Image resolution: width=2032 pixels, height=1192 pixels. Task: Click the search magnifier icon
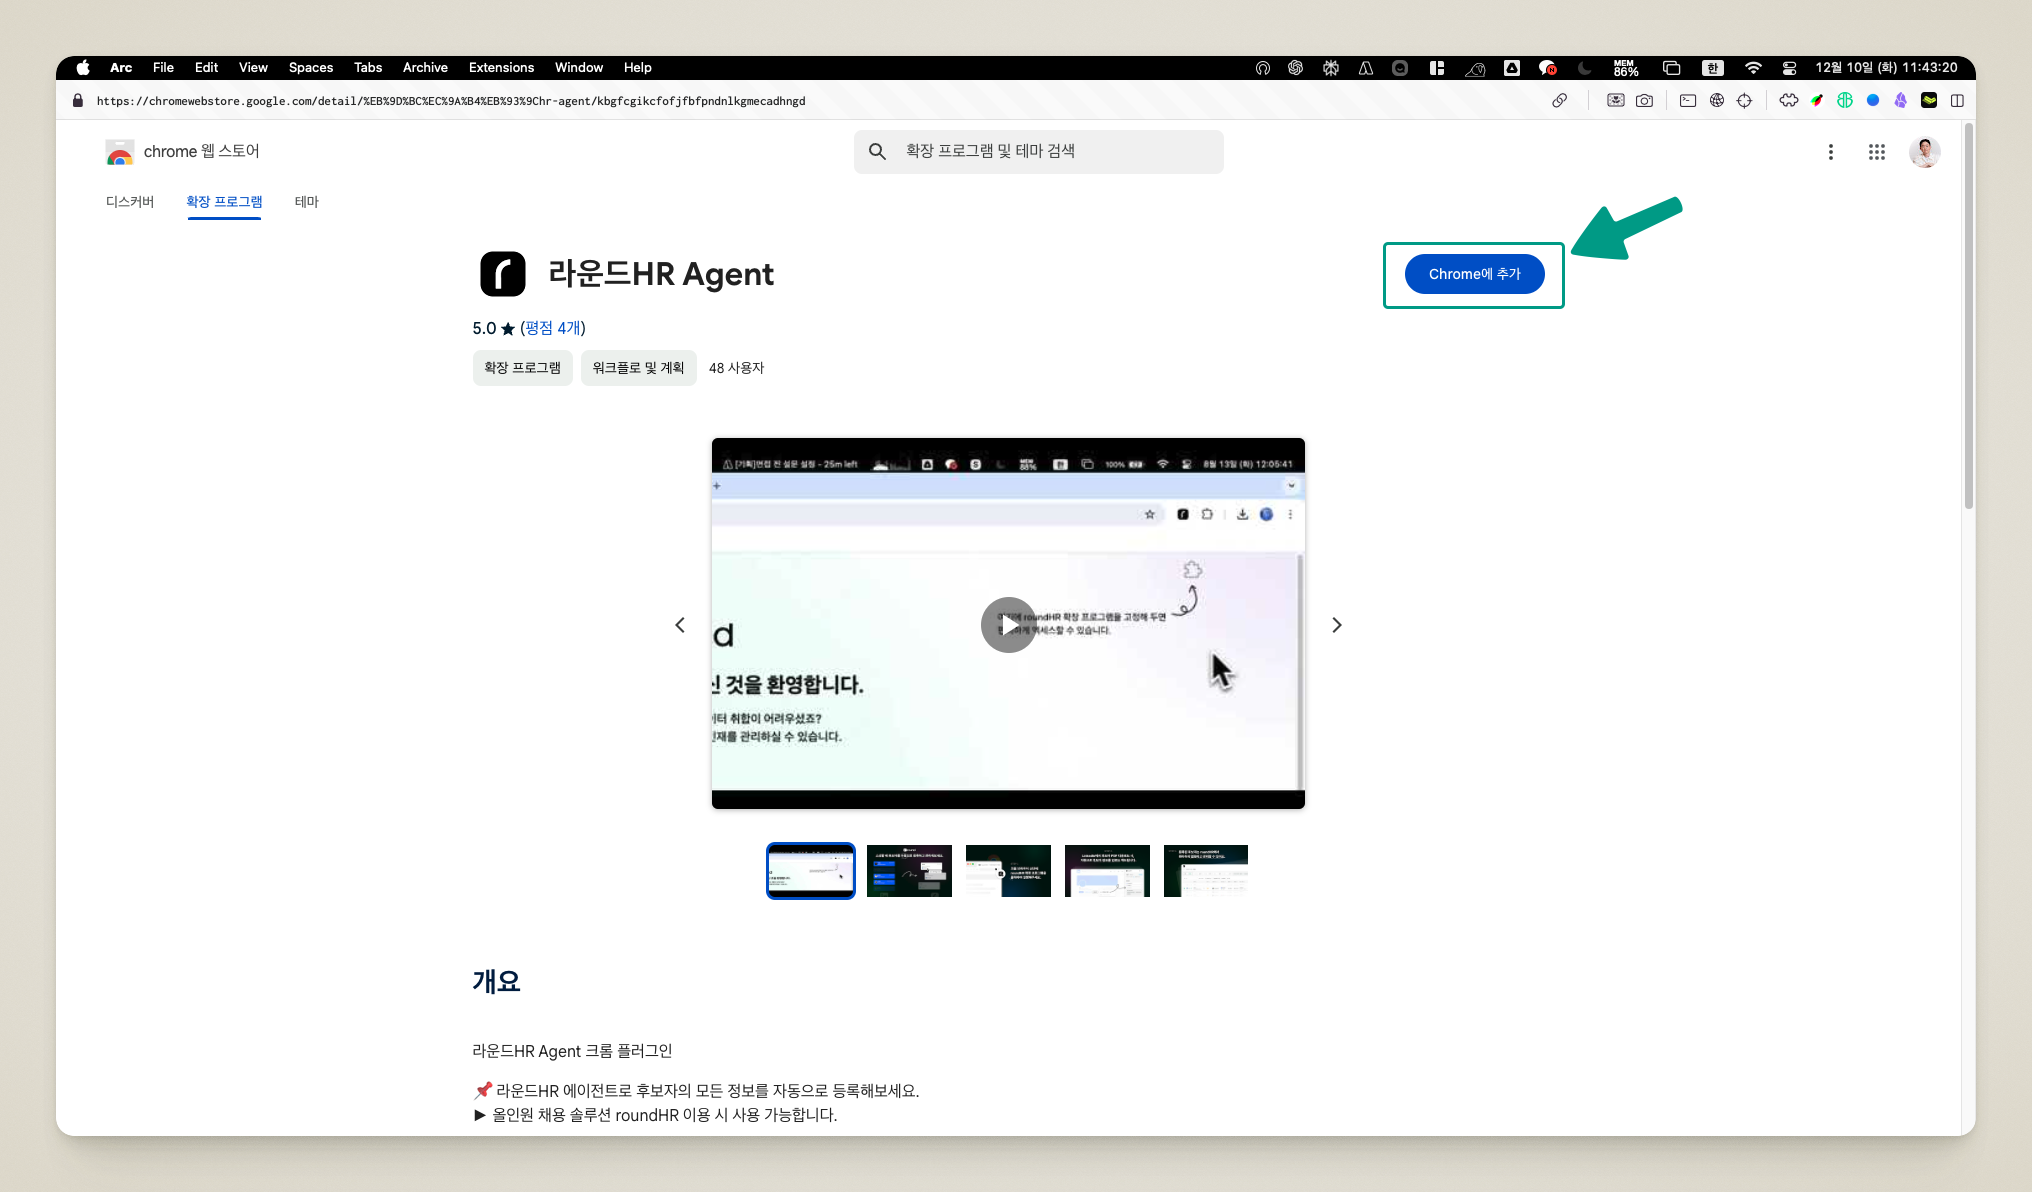pyautogui.click(x=877, y=151)
